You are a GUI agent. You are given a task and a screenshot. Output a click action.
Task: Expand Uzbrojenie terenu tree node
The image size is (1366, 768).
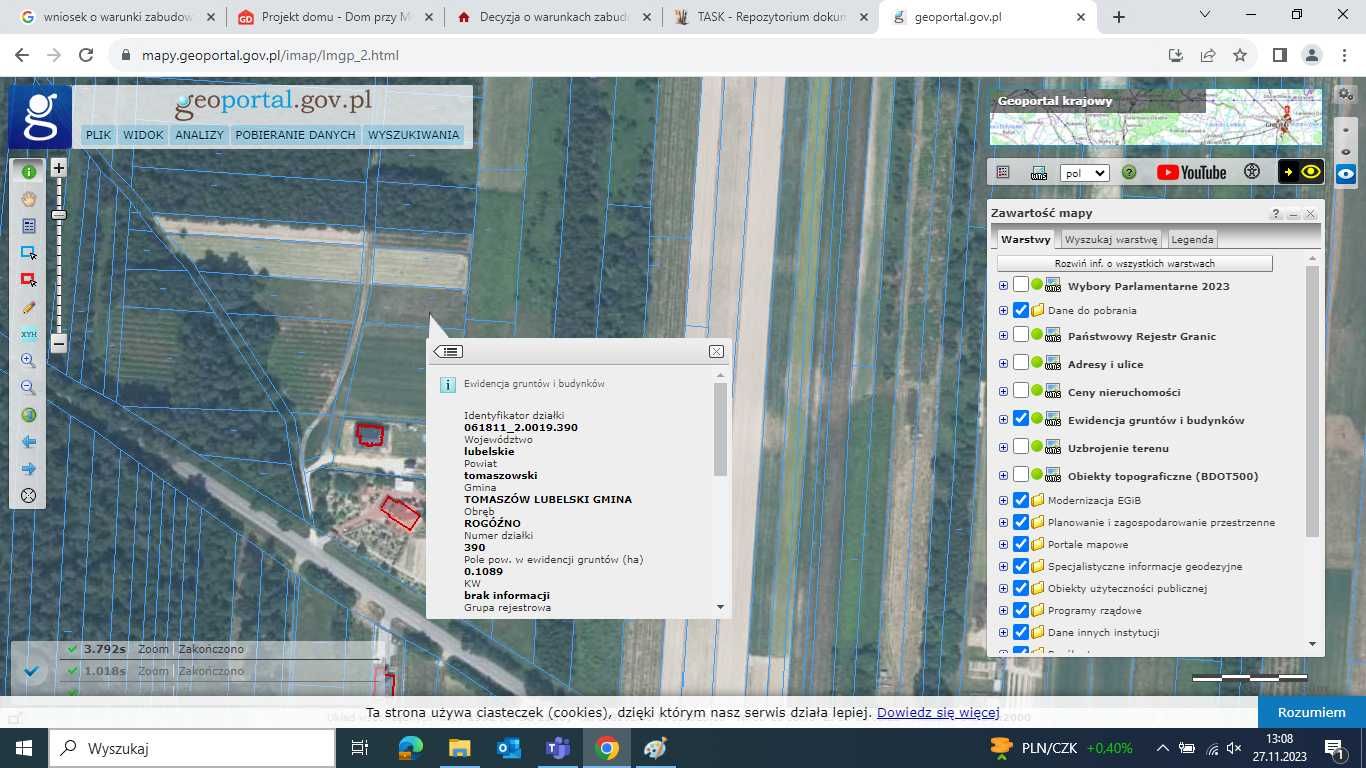coord(1003,448)
